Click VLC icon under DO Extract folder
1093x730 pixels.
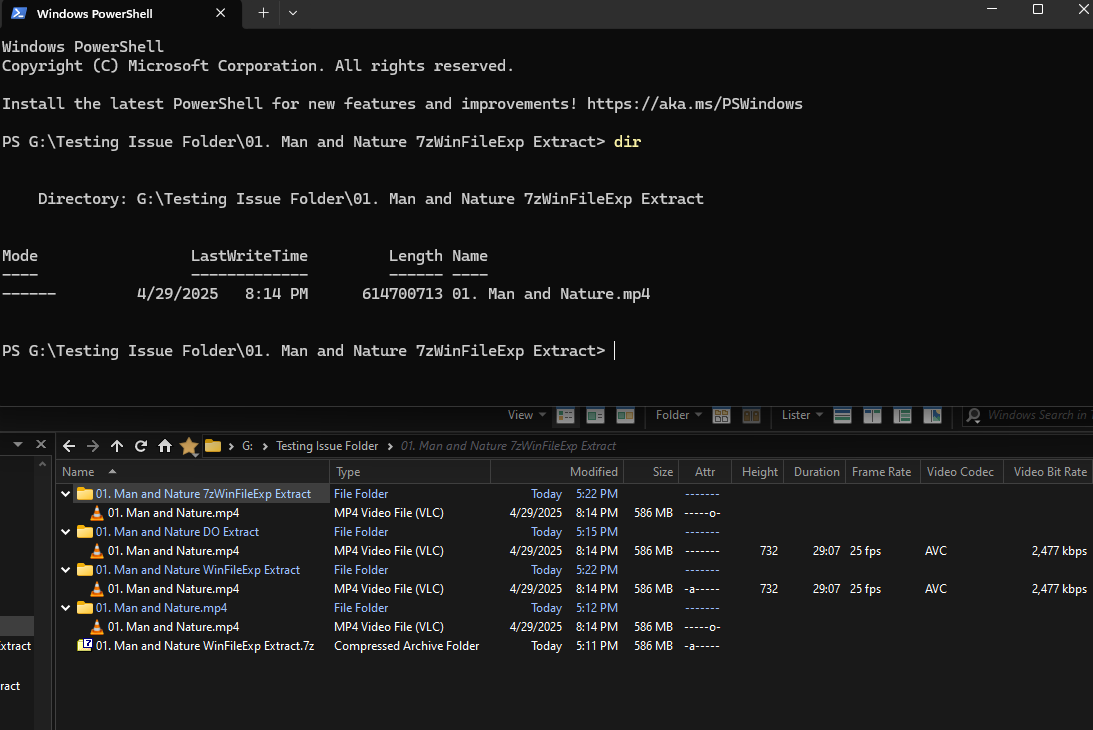tap(97, 551)
